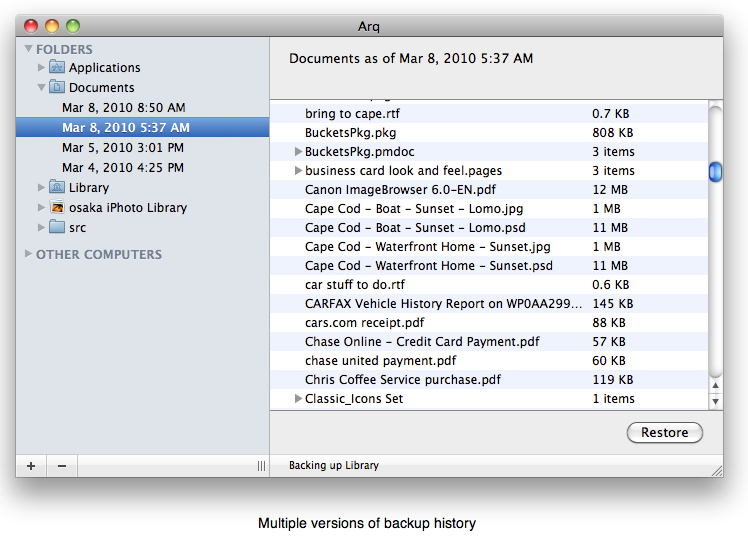The width and height of the screenshot is (748, 553).
Task: Click the FOLDERS heading
Action: coord(64,49)
